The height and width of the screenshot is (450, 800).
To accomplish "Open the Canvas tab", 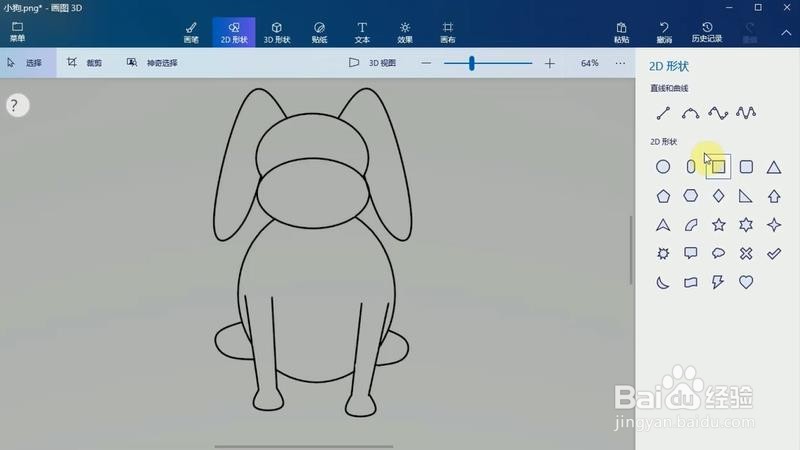I will click(447, 32).
